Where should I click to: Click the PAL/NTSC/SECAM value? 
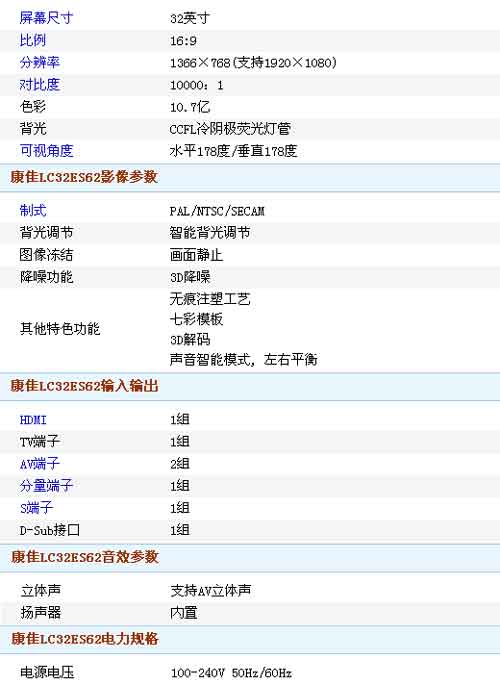point(217,211)
